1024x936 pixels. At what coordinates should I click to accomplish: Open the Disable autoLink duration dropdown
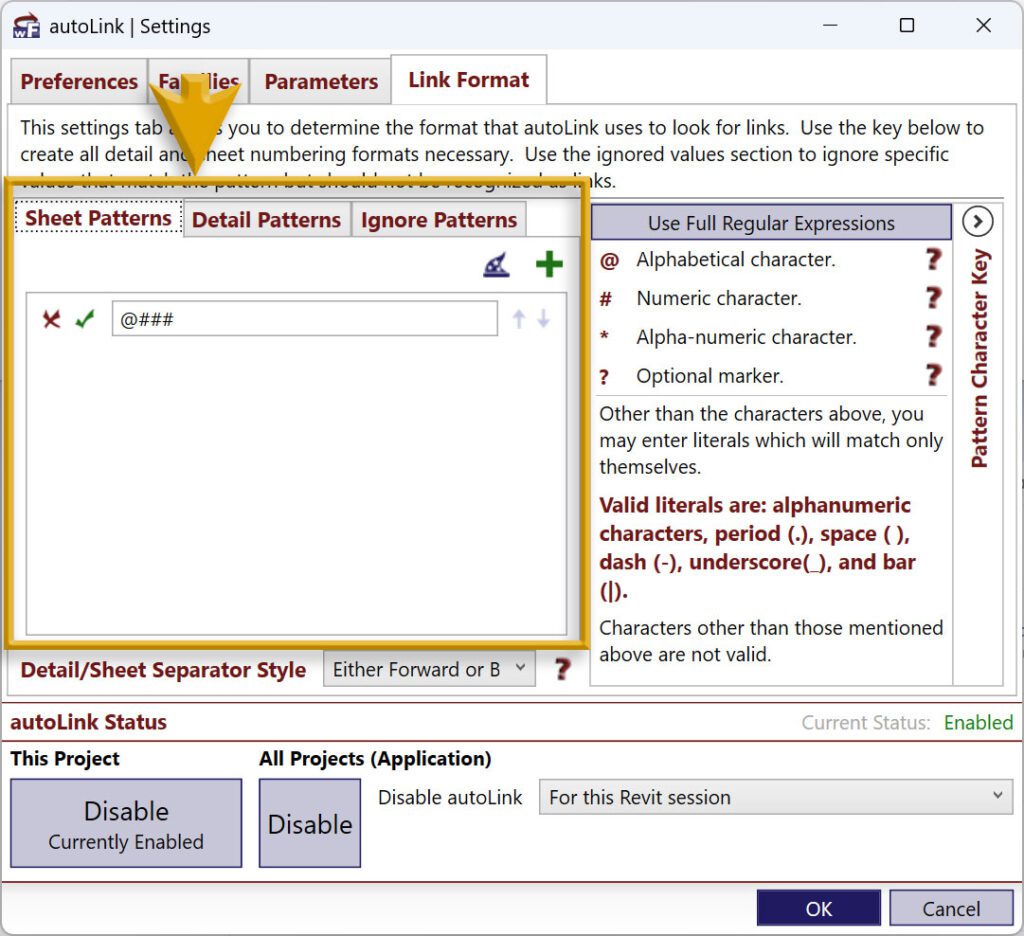click(x=776, y=797)
